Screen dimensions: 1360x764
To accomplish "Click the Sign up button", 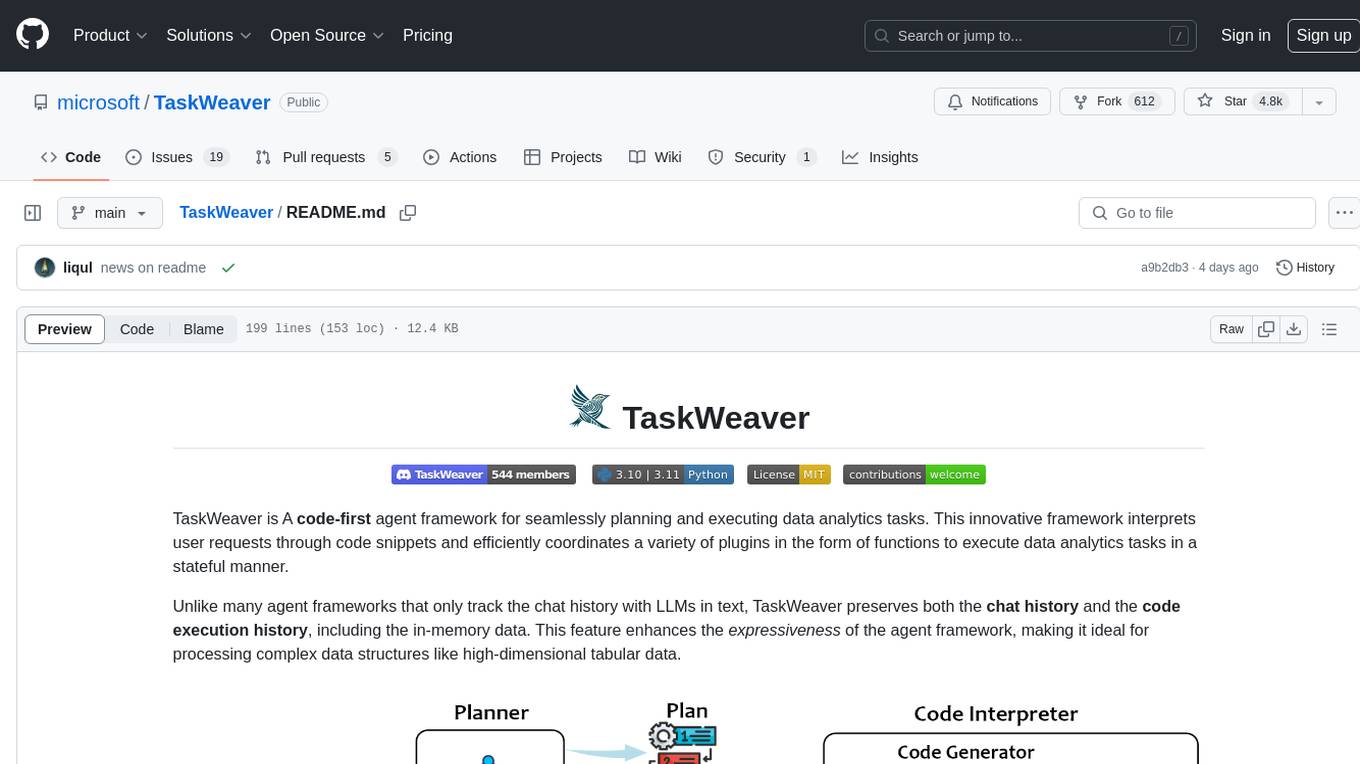I will pyautogui.click(x=1323, y=35).
